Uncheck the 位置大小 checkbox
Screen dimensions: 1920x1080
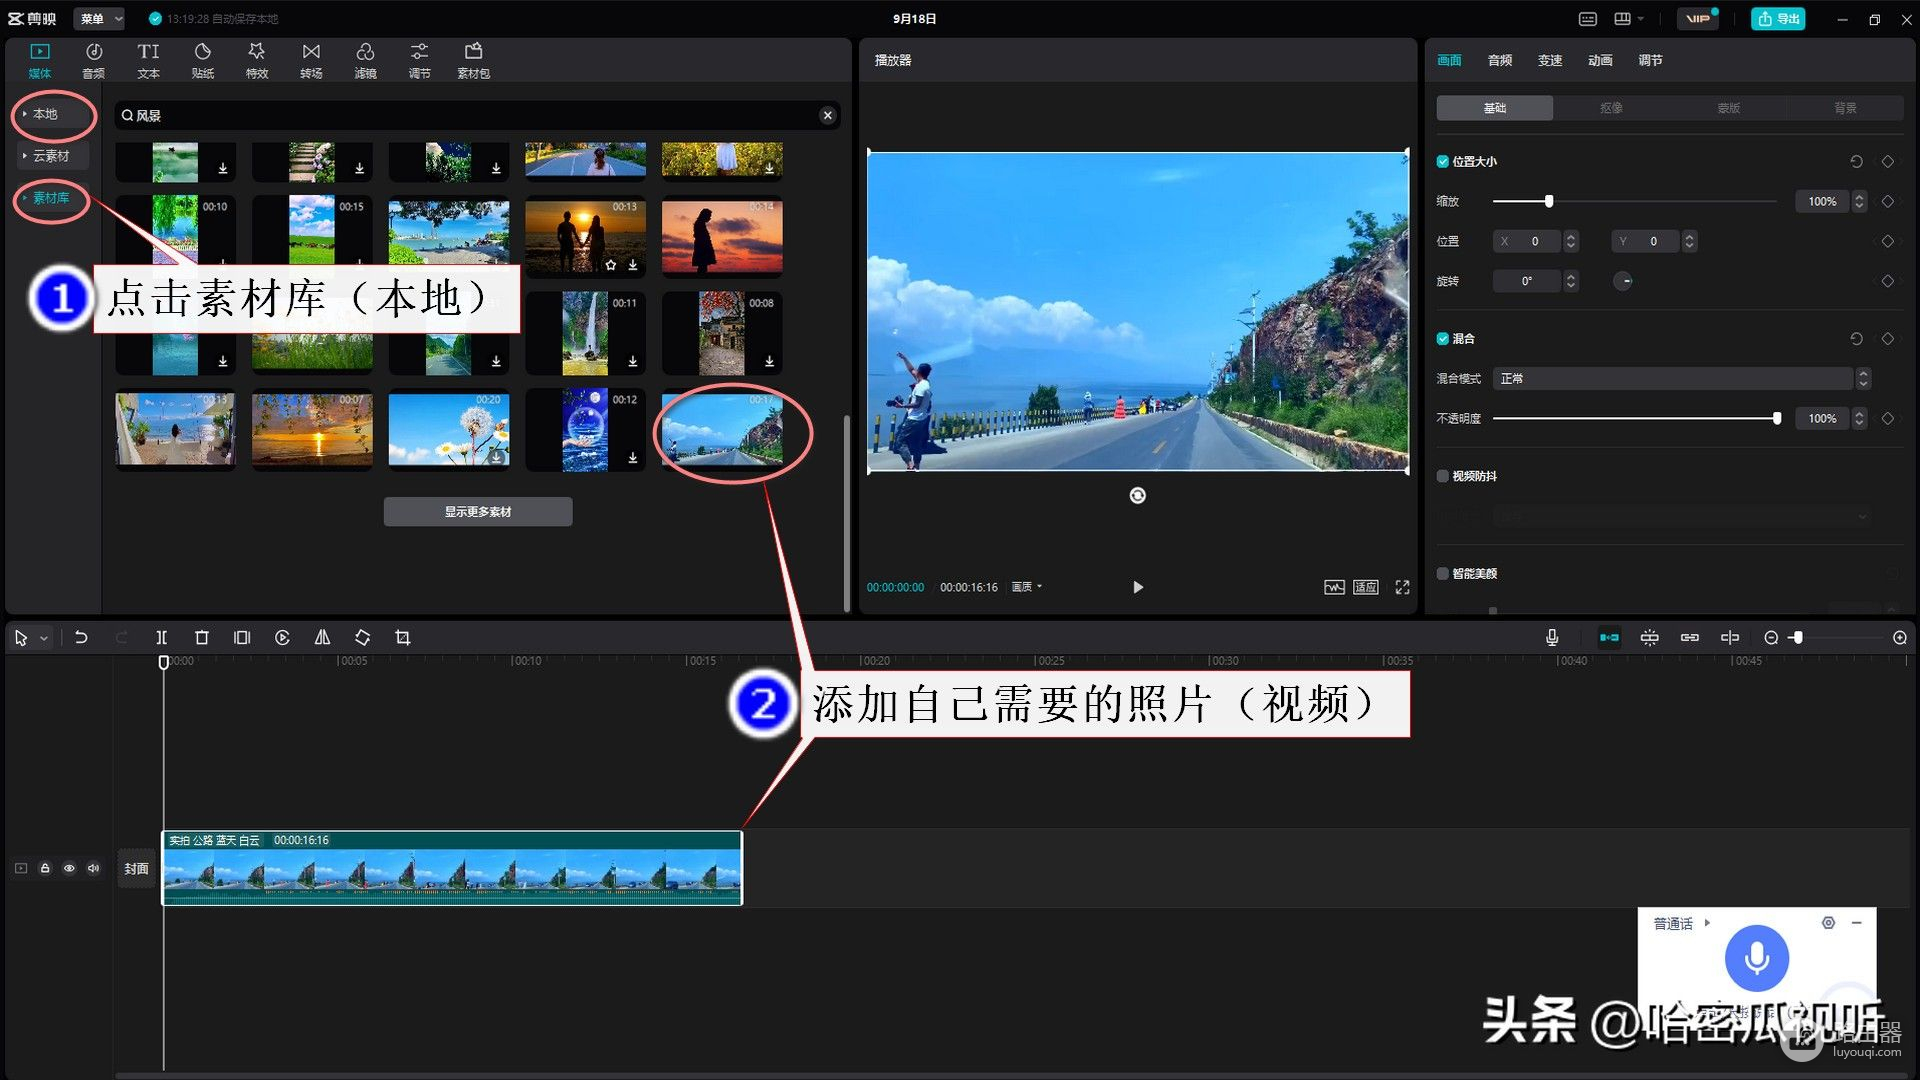click(1442, 162)
